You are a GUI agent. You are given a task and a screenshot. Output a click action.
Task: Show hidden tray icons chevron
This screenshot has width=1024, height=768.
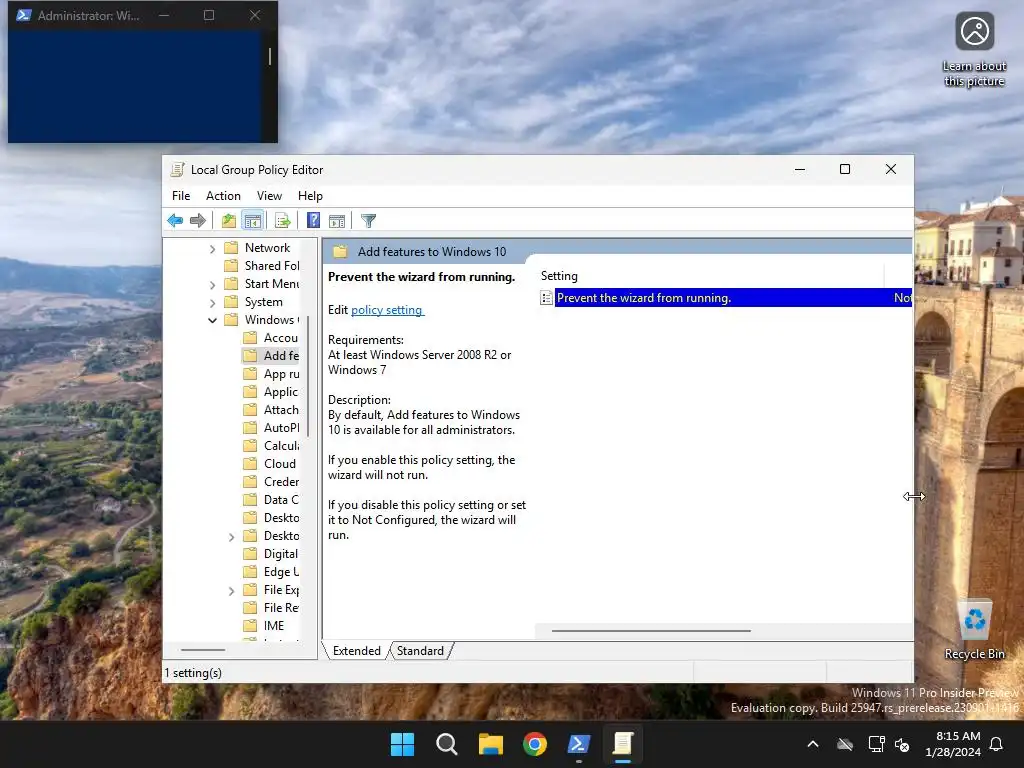point(813,744)
